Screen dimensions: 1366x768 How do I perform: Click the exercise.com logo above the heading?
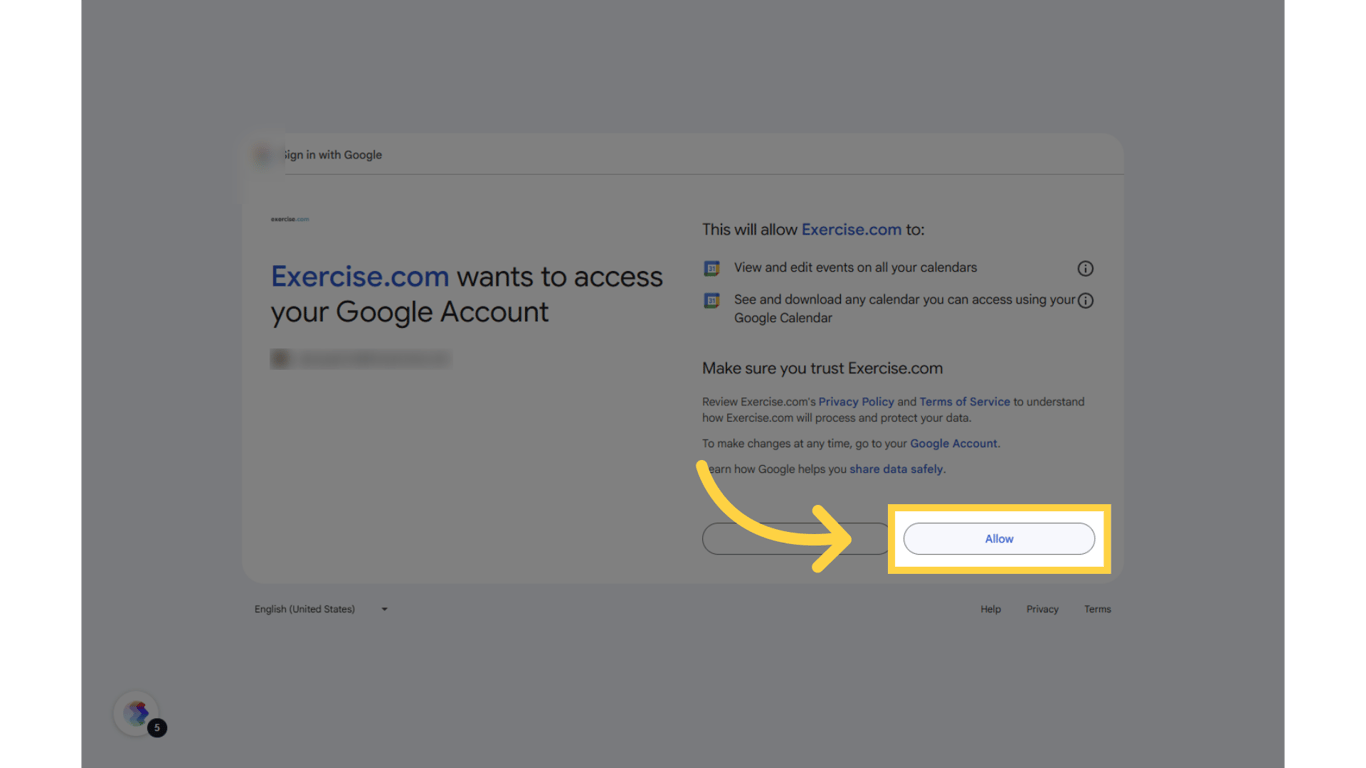290,219
